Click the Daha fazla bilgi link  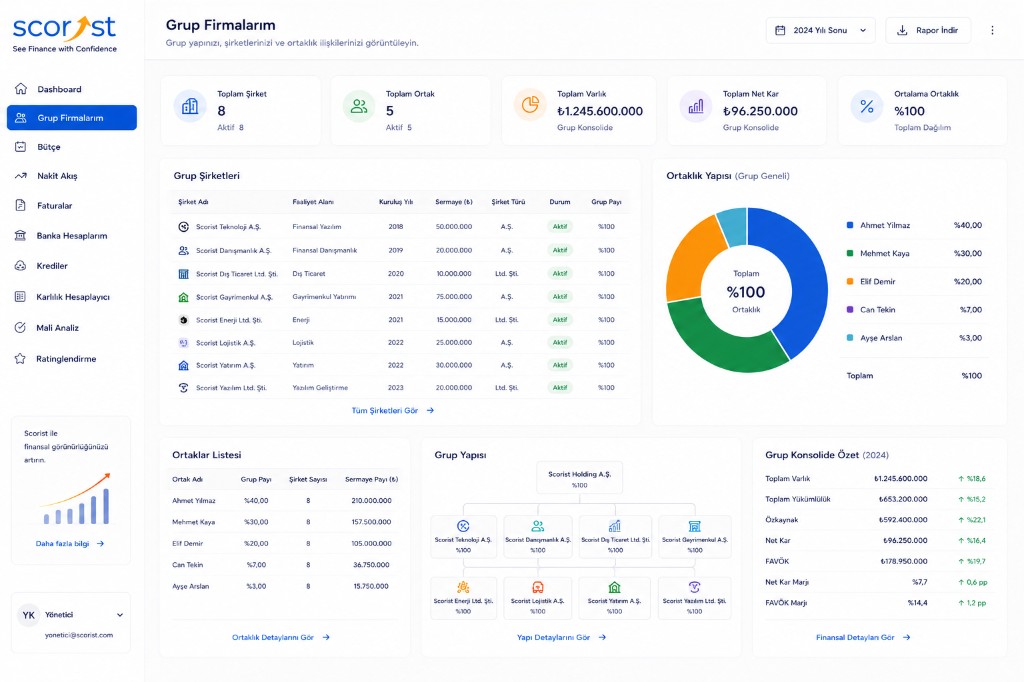70,544
